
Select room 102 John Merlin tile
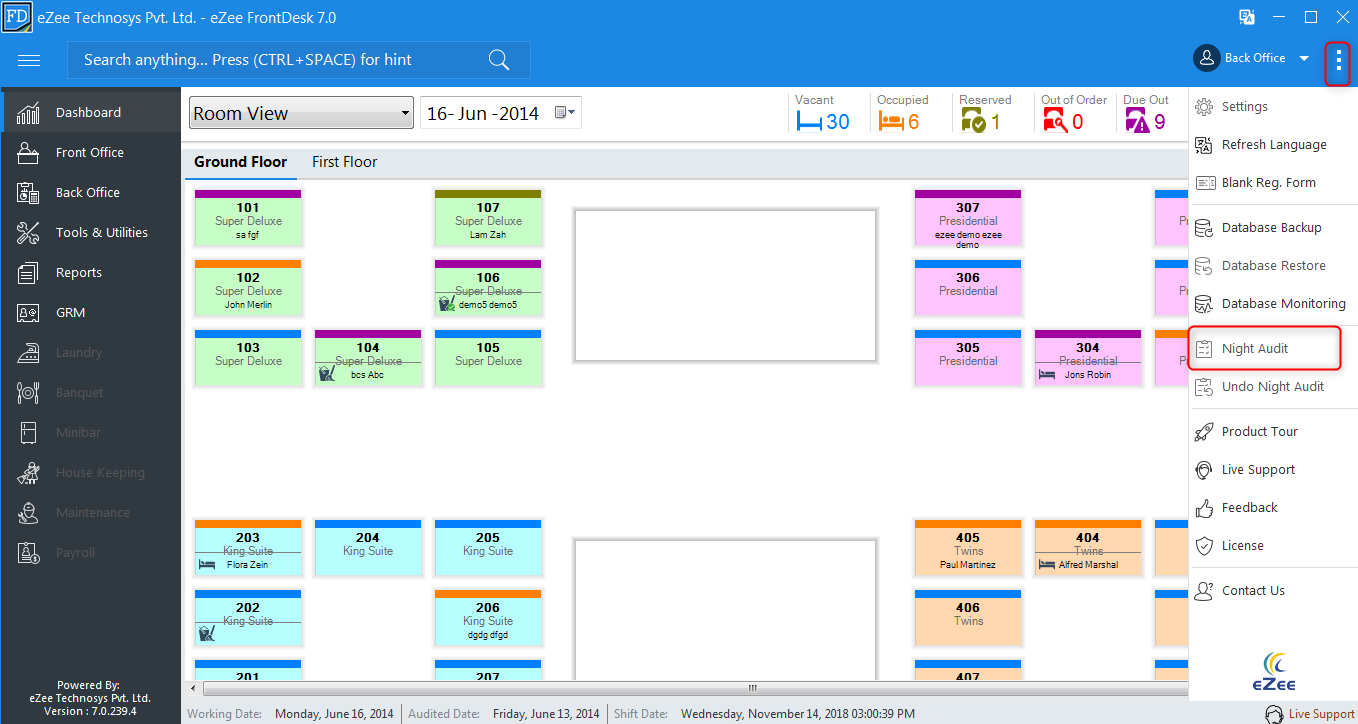pyautogui.click(x=248, y=288)
